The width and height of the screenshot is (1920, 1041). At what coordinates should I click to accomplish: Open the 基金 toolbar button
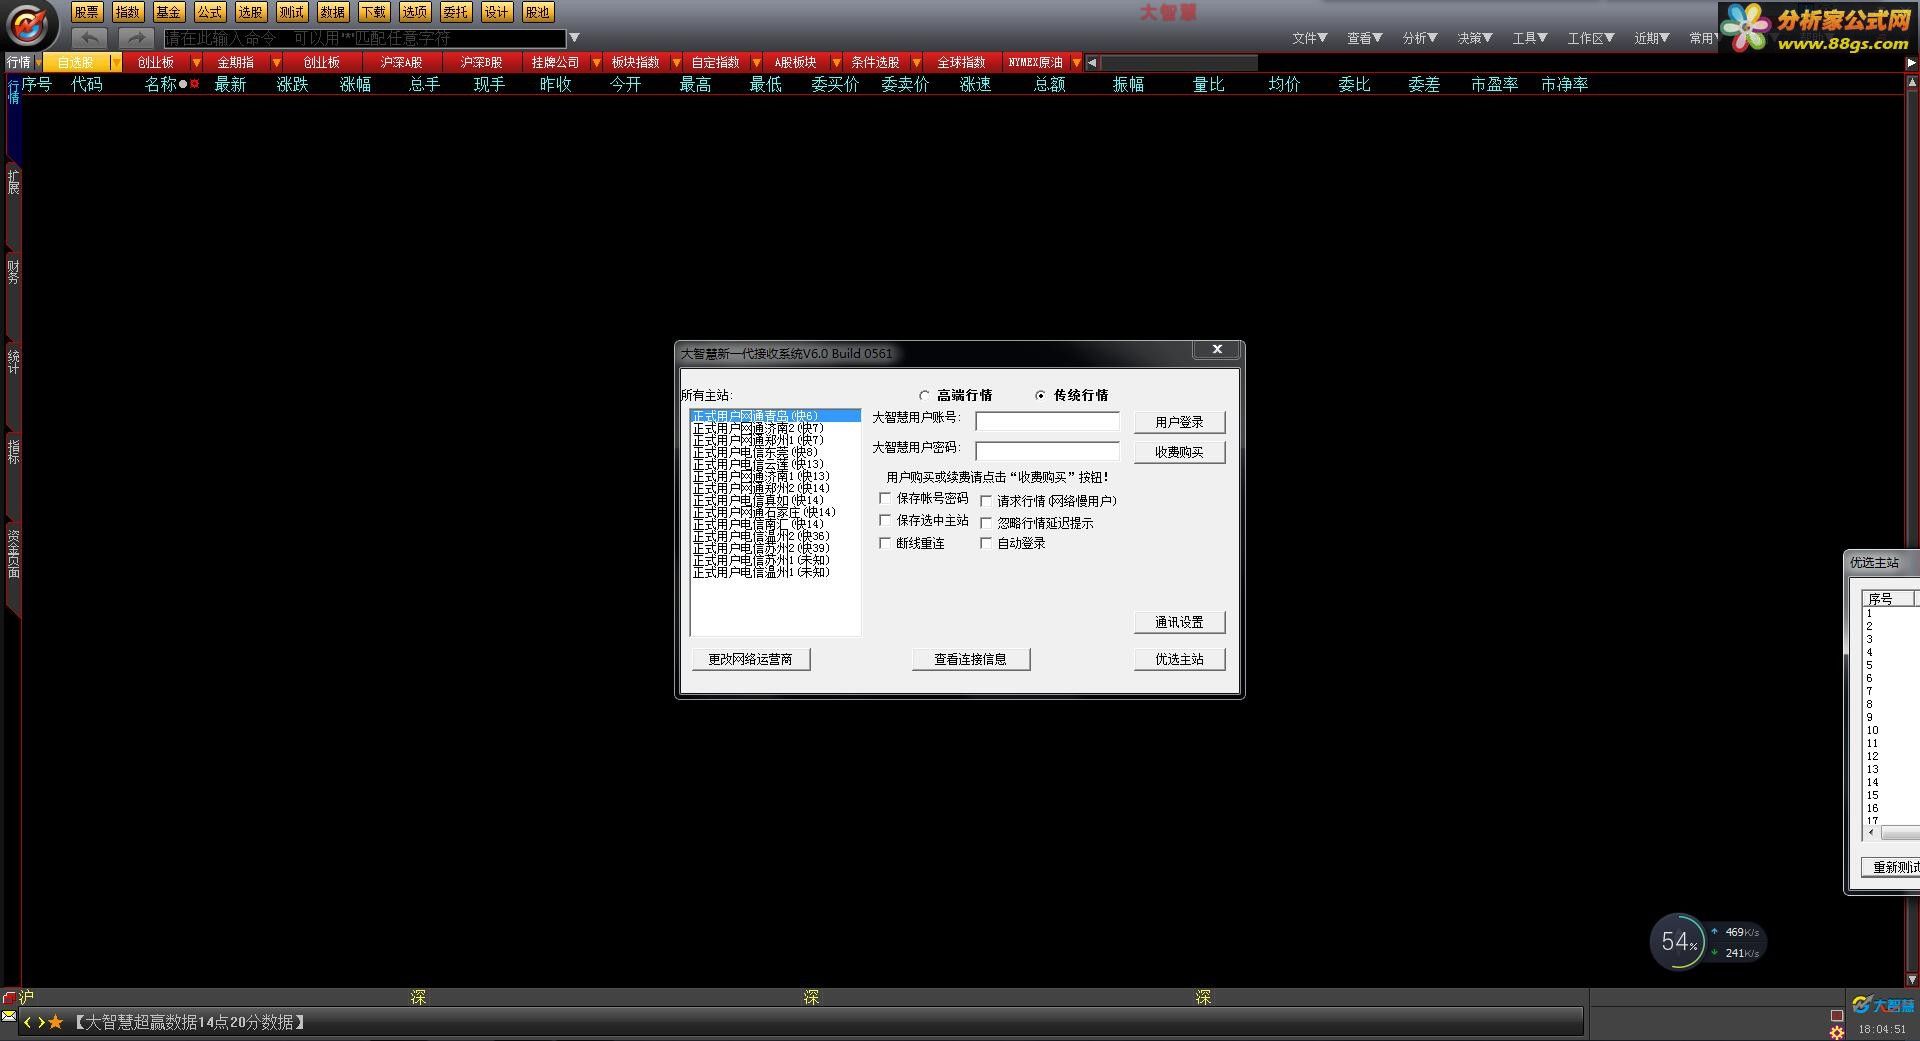[168, 12]
